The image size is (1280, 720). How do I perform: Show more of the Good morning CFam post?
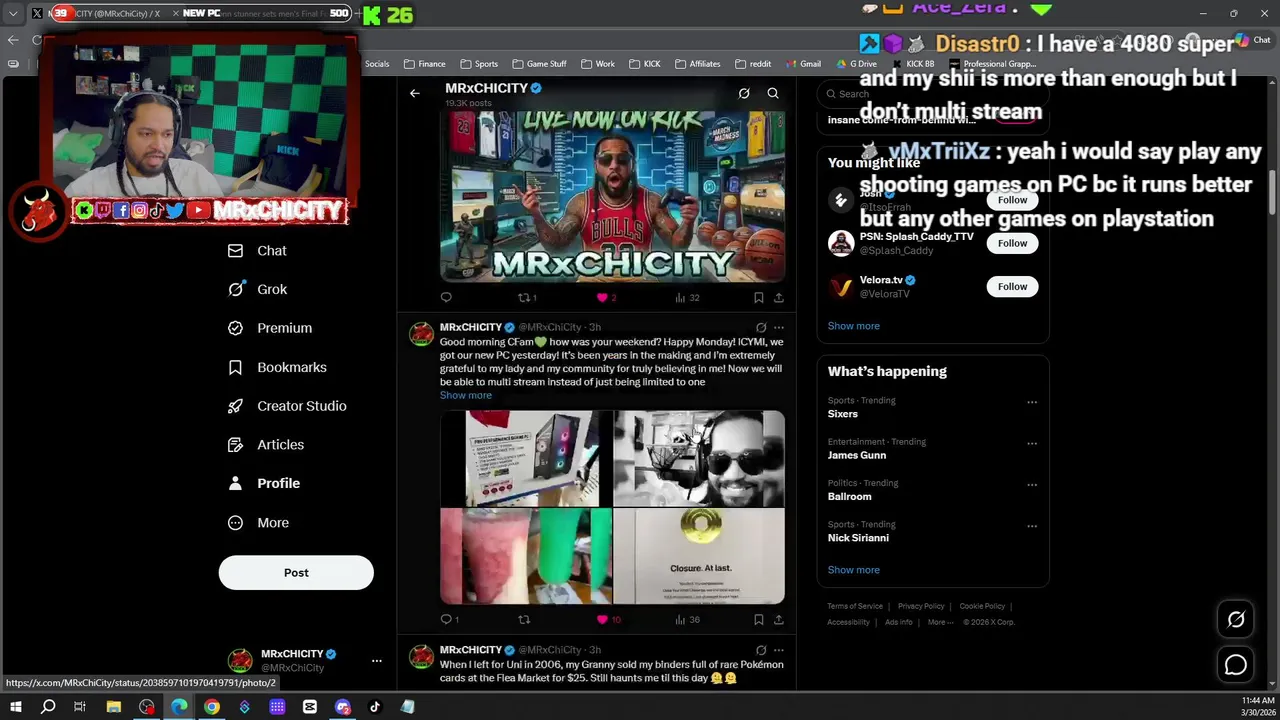click(466, 395)
